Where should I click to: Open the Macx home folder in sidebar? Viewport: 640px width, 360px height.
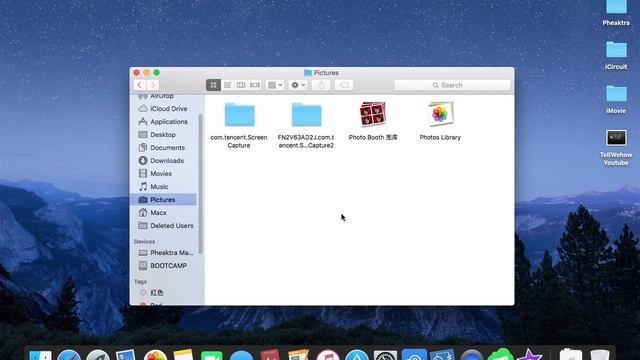[163, 213]
